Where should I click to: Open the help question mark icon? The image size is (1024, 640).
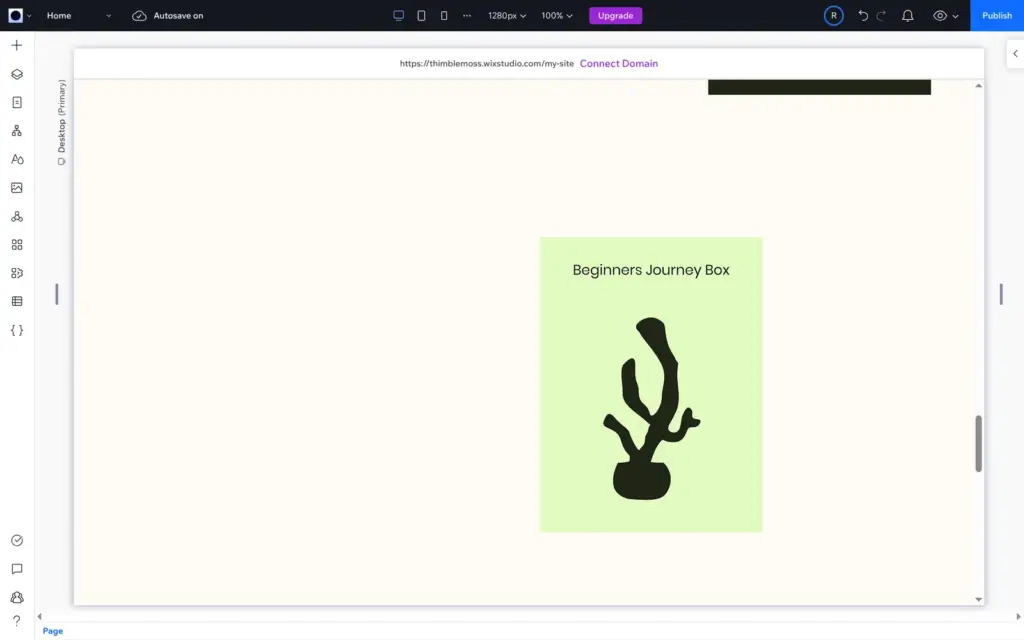17,620
